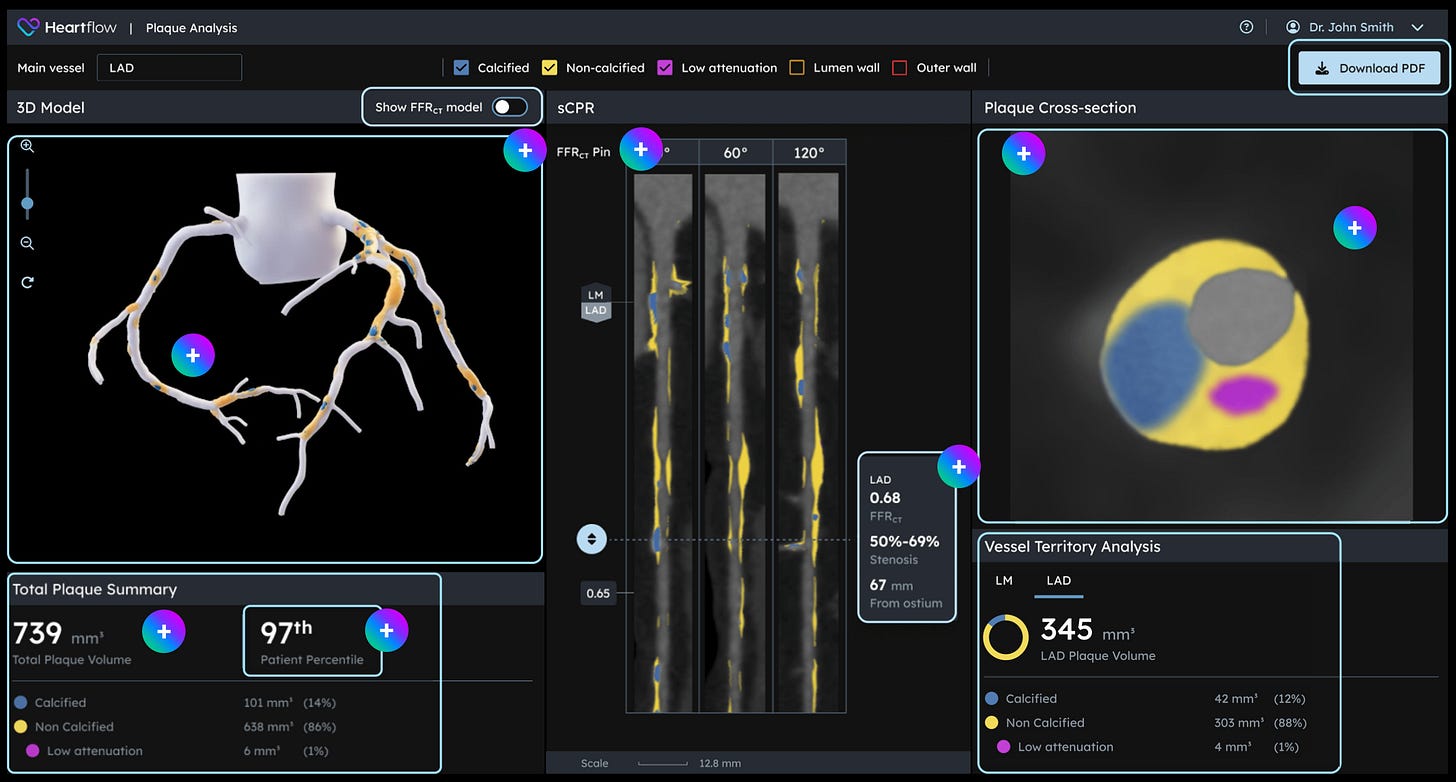Viewport: 1456px width, 782px height.
Task: Adjust the 3D model zoom slider
Action: click(27, 203)
